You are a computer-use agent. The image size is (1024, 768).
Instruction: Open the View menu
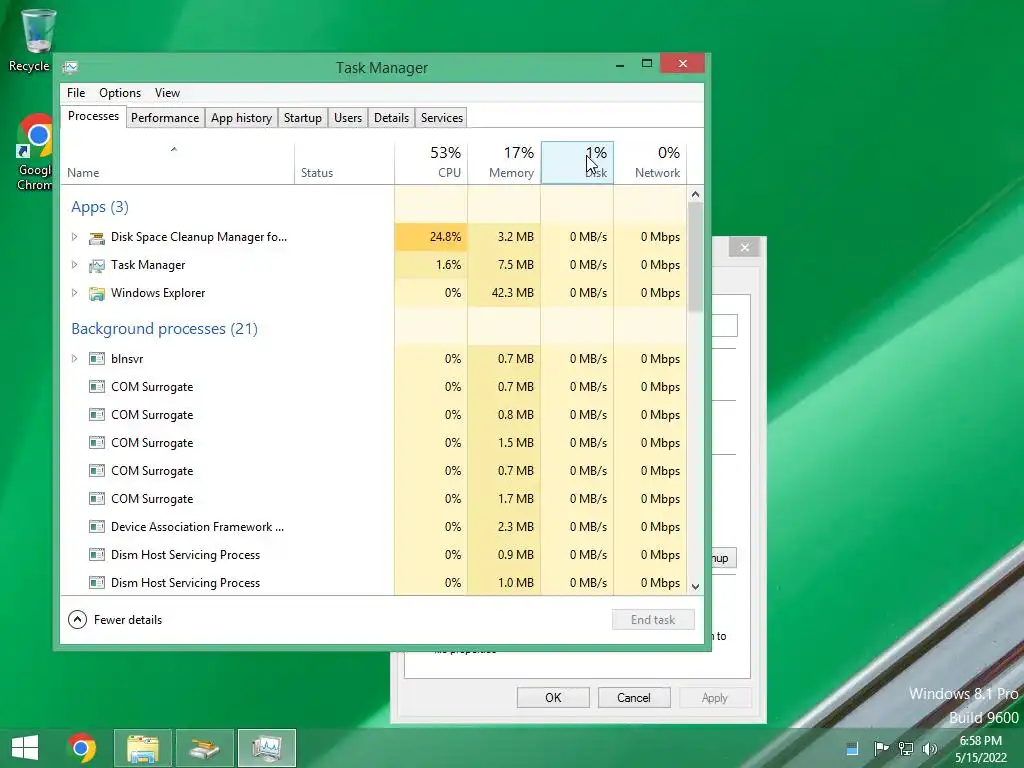click(x=167, y=93)
